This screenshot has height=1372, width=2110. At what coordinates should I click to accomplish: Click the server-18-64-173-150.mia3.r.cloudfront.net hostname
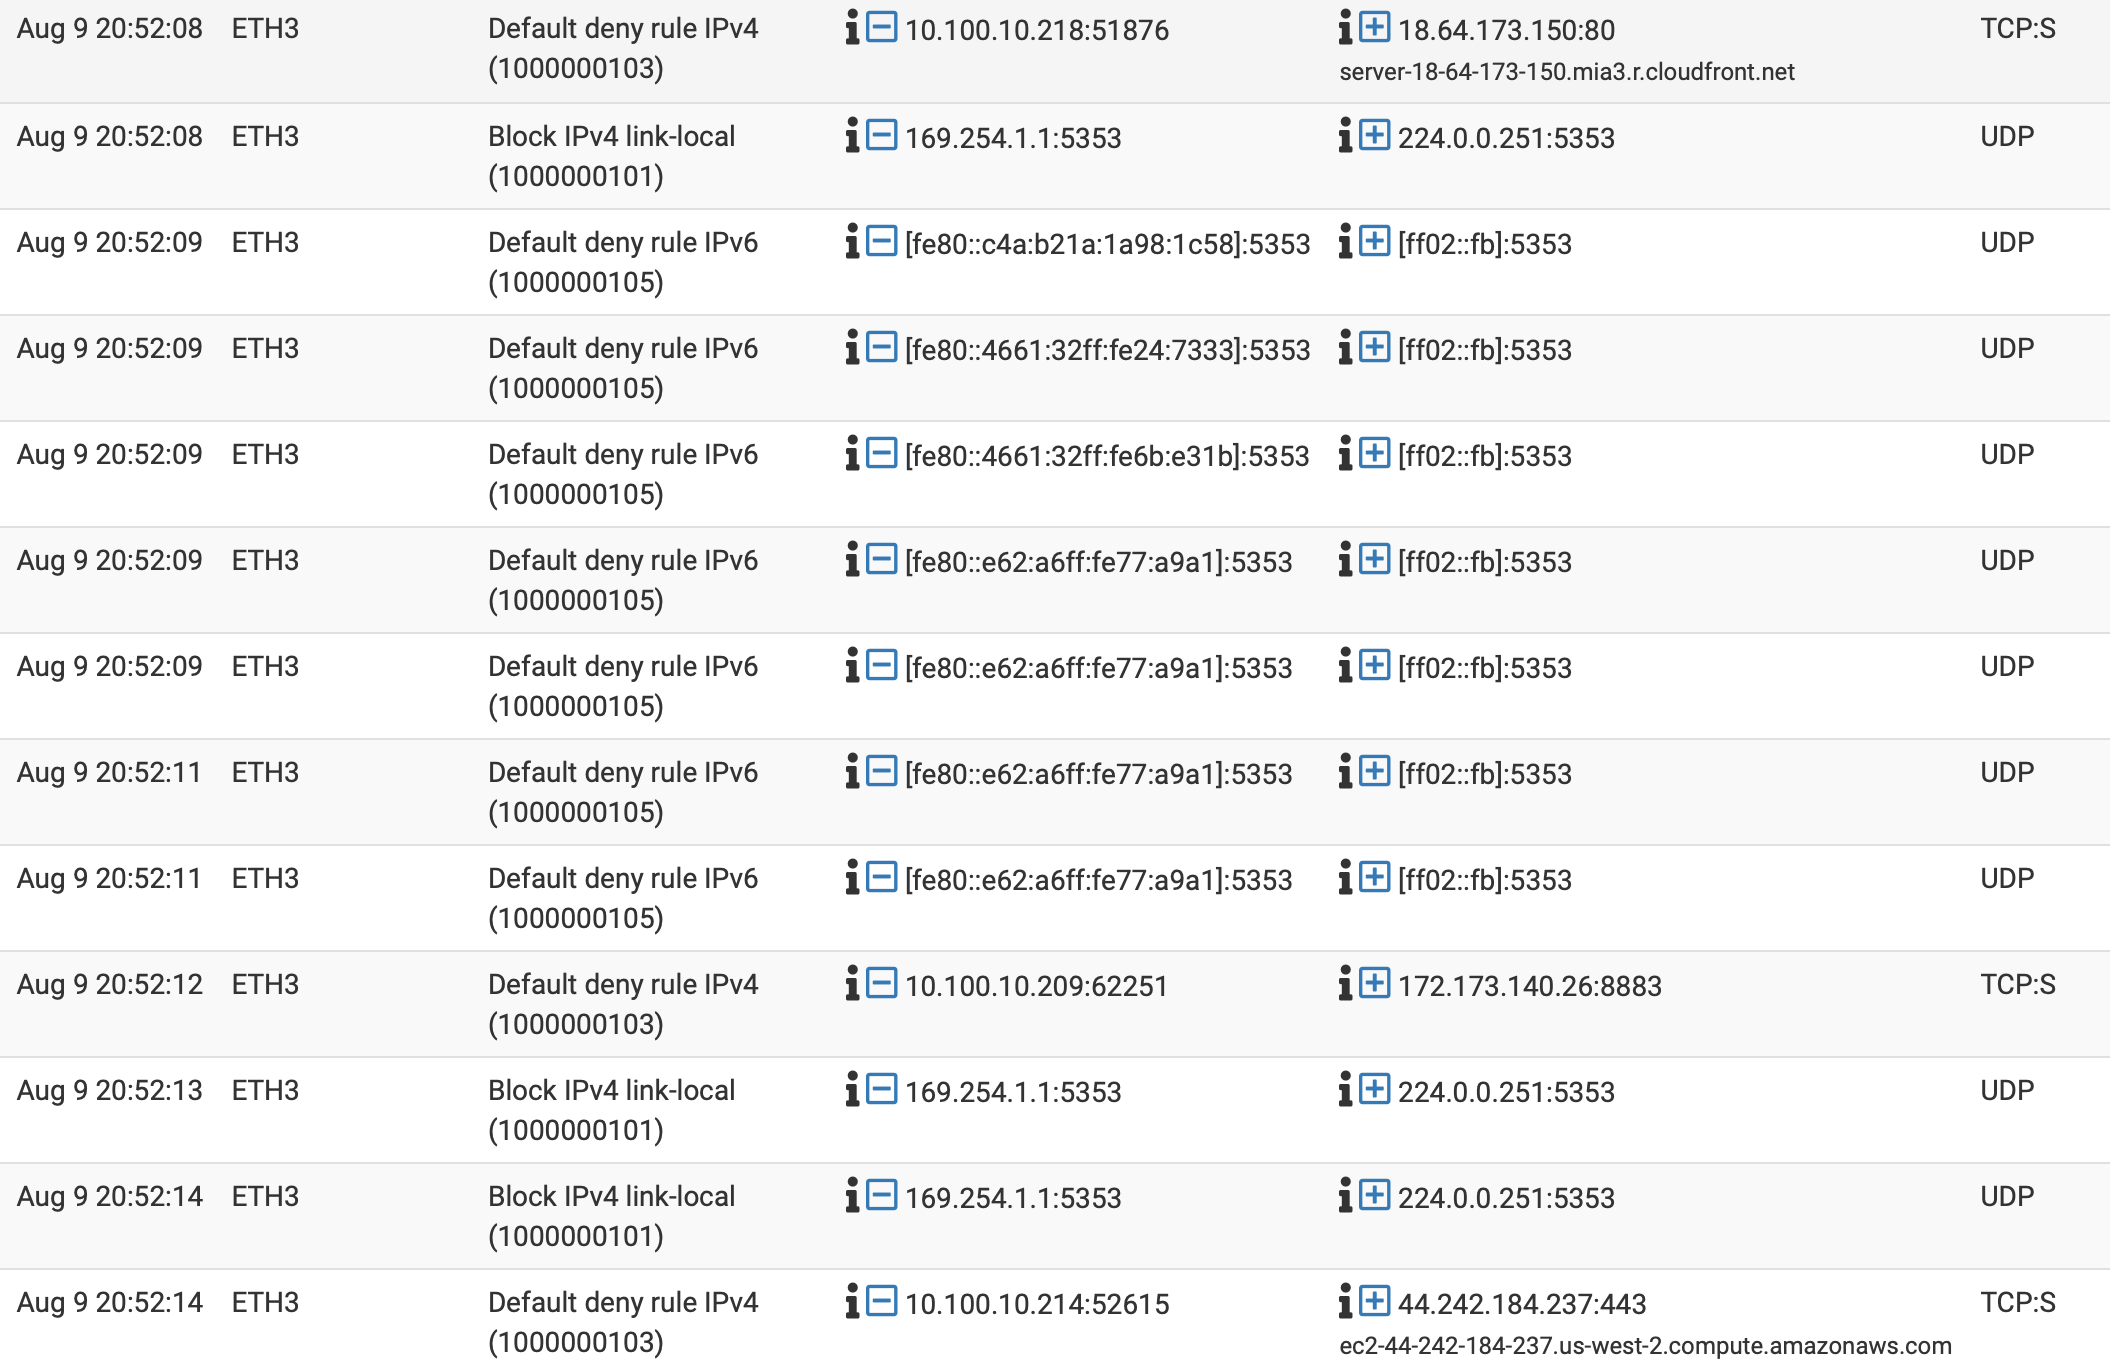[x=1566, y=72]
